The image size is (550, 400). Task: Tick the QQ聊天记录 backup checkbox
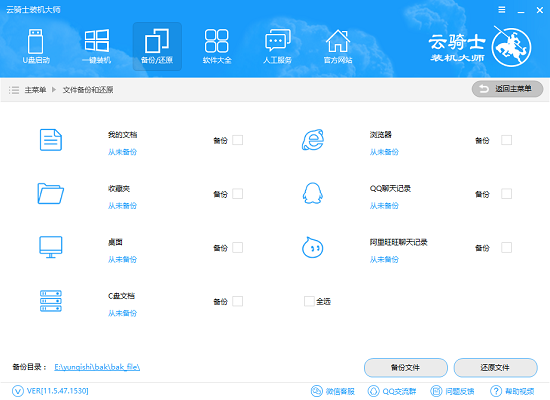(x=506, y=194)
